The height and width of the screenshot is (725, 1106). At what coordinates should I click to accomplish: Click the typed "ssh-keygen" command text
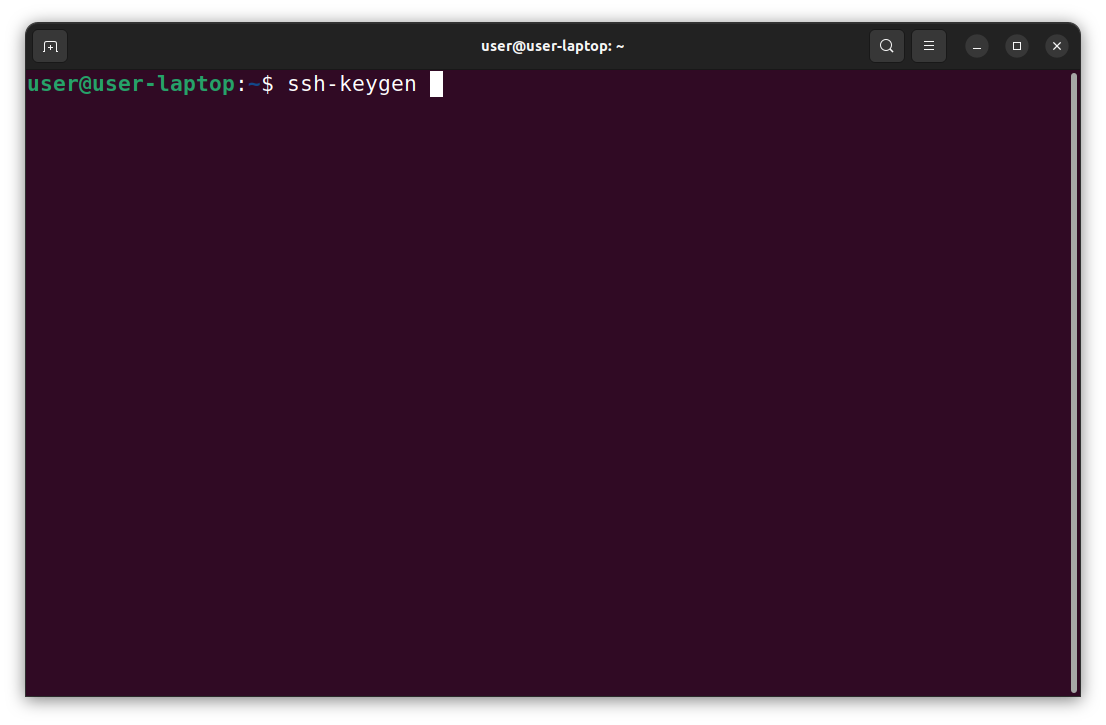[352, 85]
